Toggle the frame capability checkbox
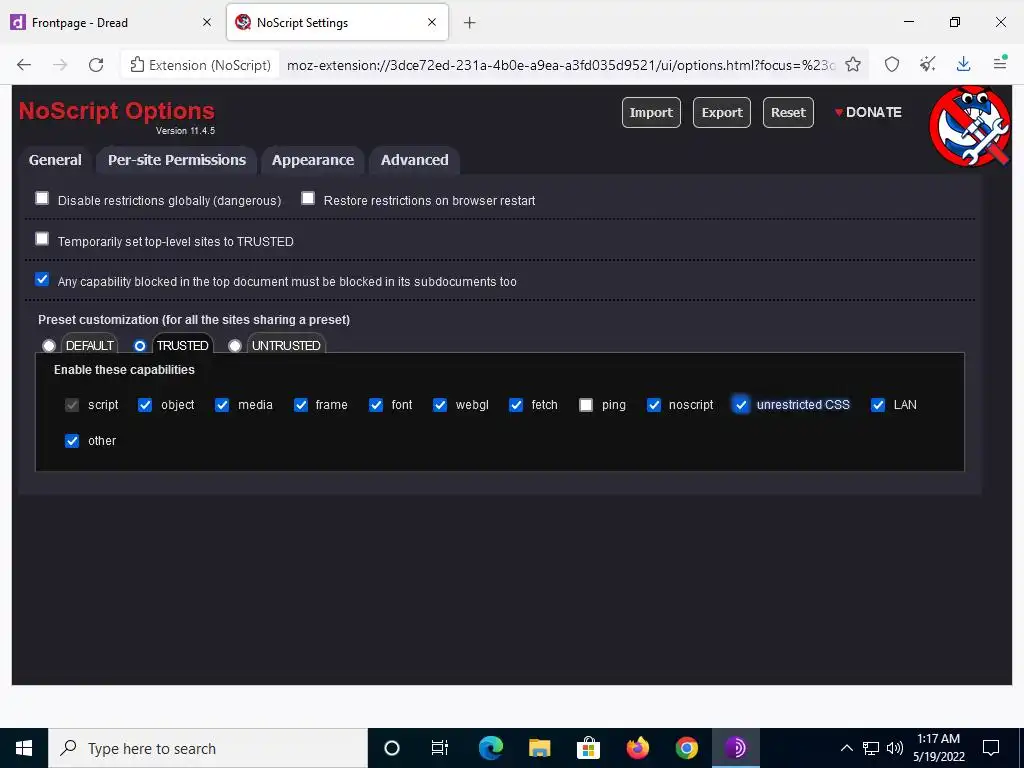 click(x=300, y=406)
